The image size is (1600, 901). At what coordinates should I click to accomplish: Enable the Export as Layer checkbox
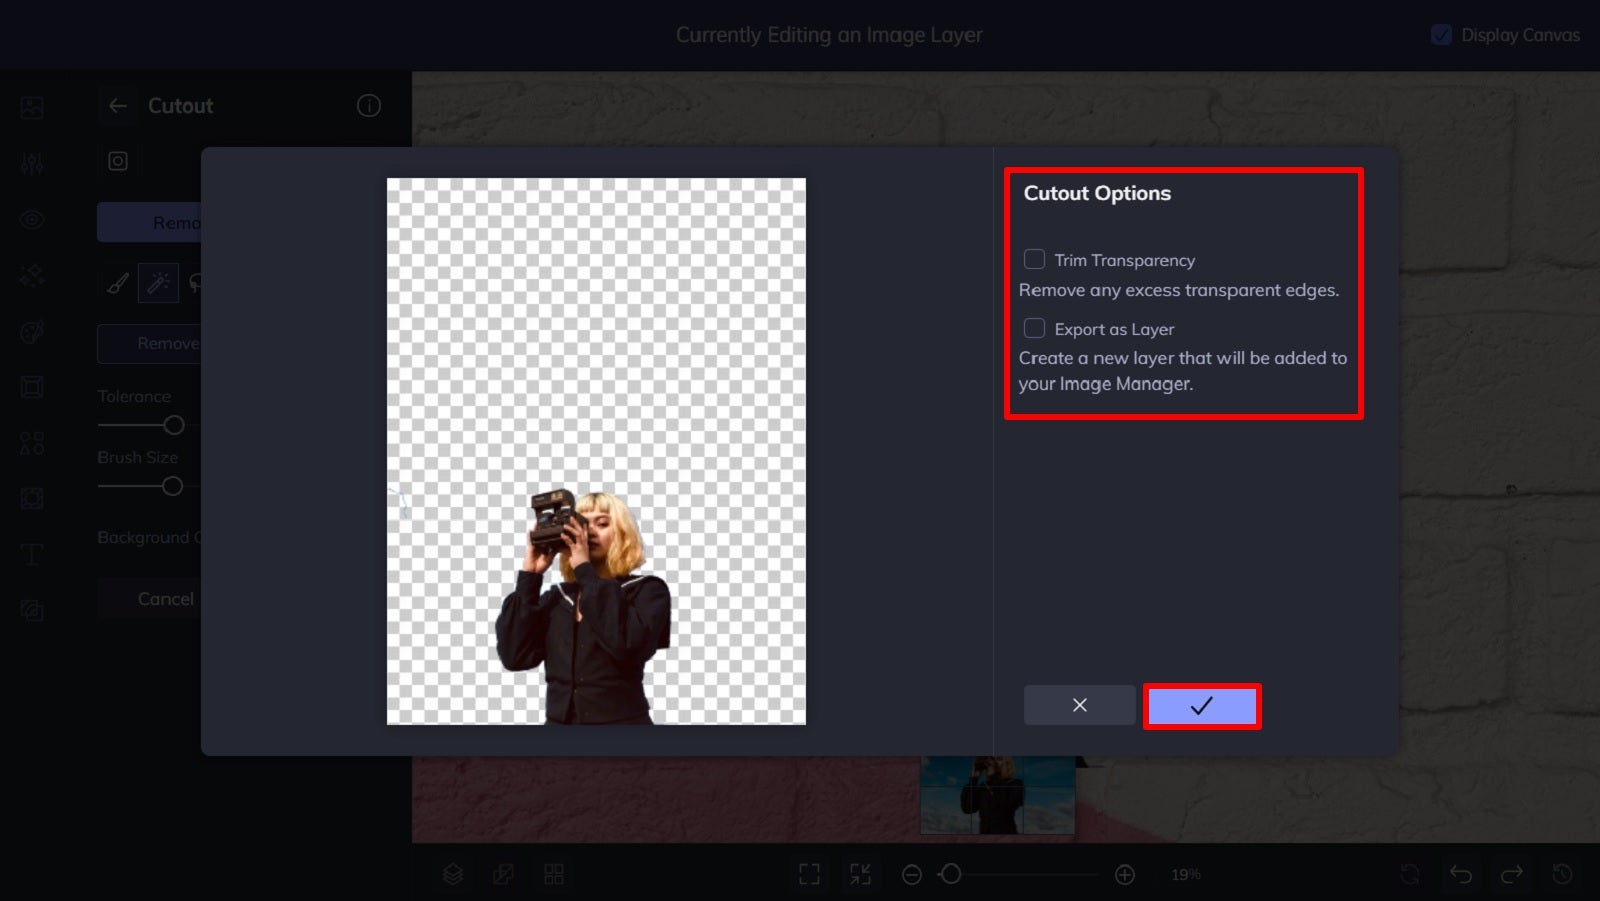pos(1035,327)
